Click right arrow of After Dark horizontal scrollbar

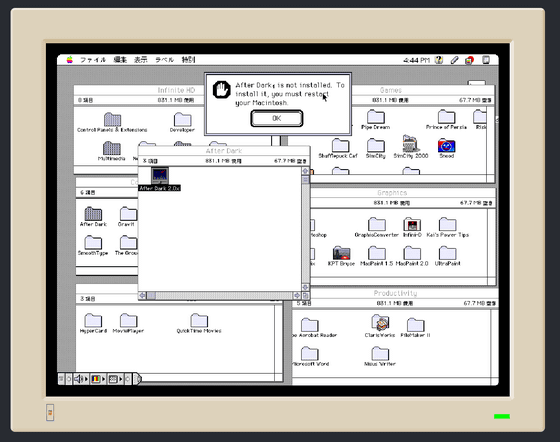297,296
